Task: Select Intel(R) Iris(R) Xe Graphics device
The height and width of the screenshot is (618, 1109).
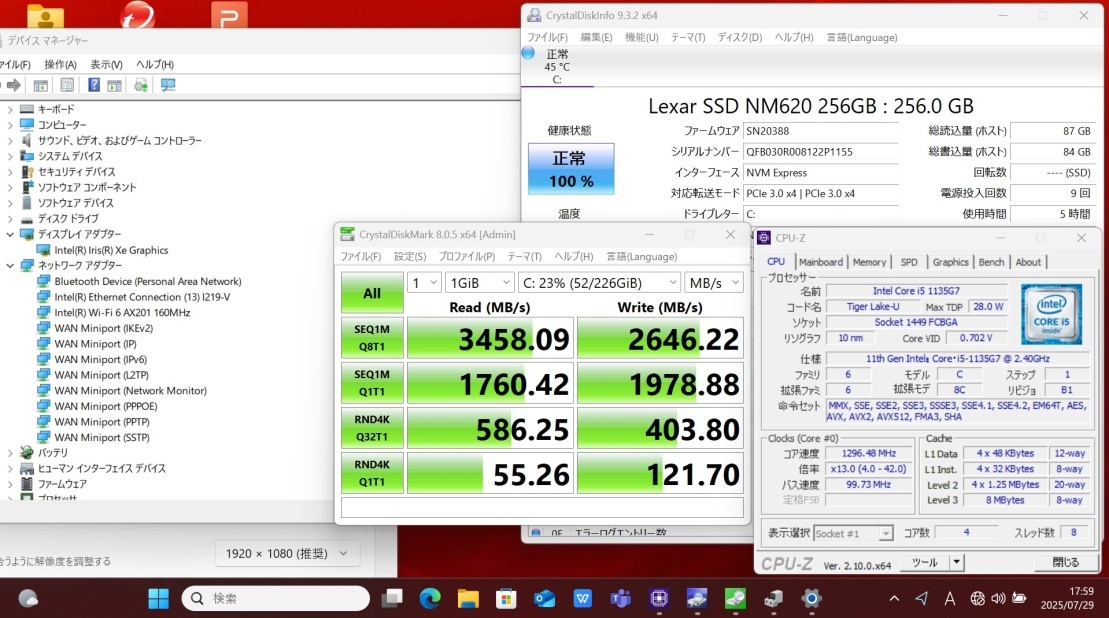Action: pos(111,250)
